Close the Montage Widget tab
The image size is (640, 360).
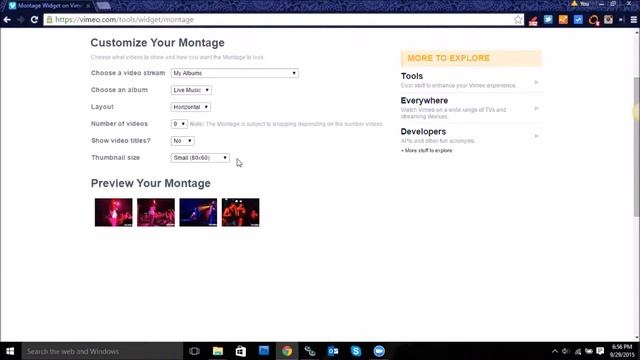click(88, 6)
